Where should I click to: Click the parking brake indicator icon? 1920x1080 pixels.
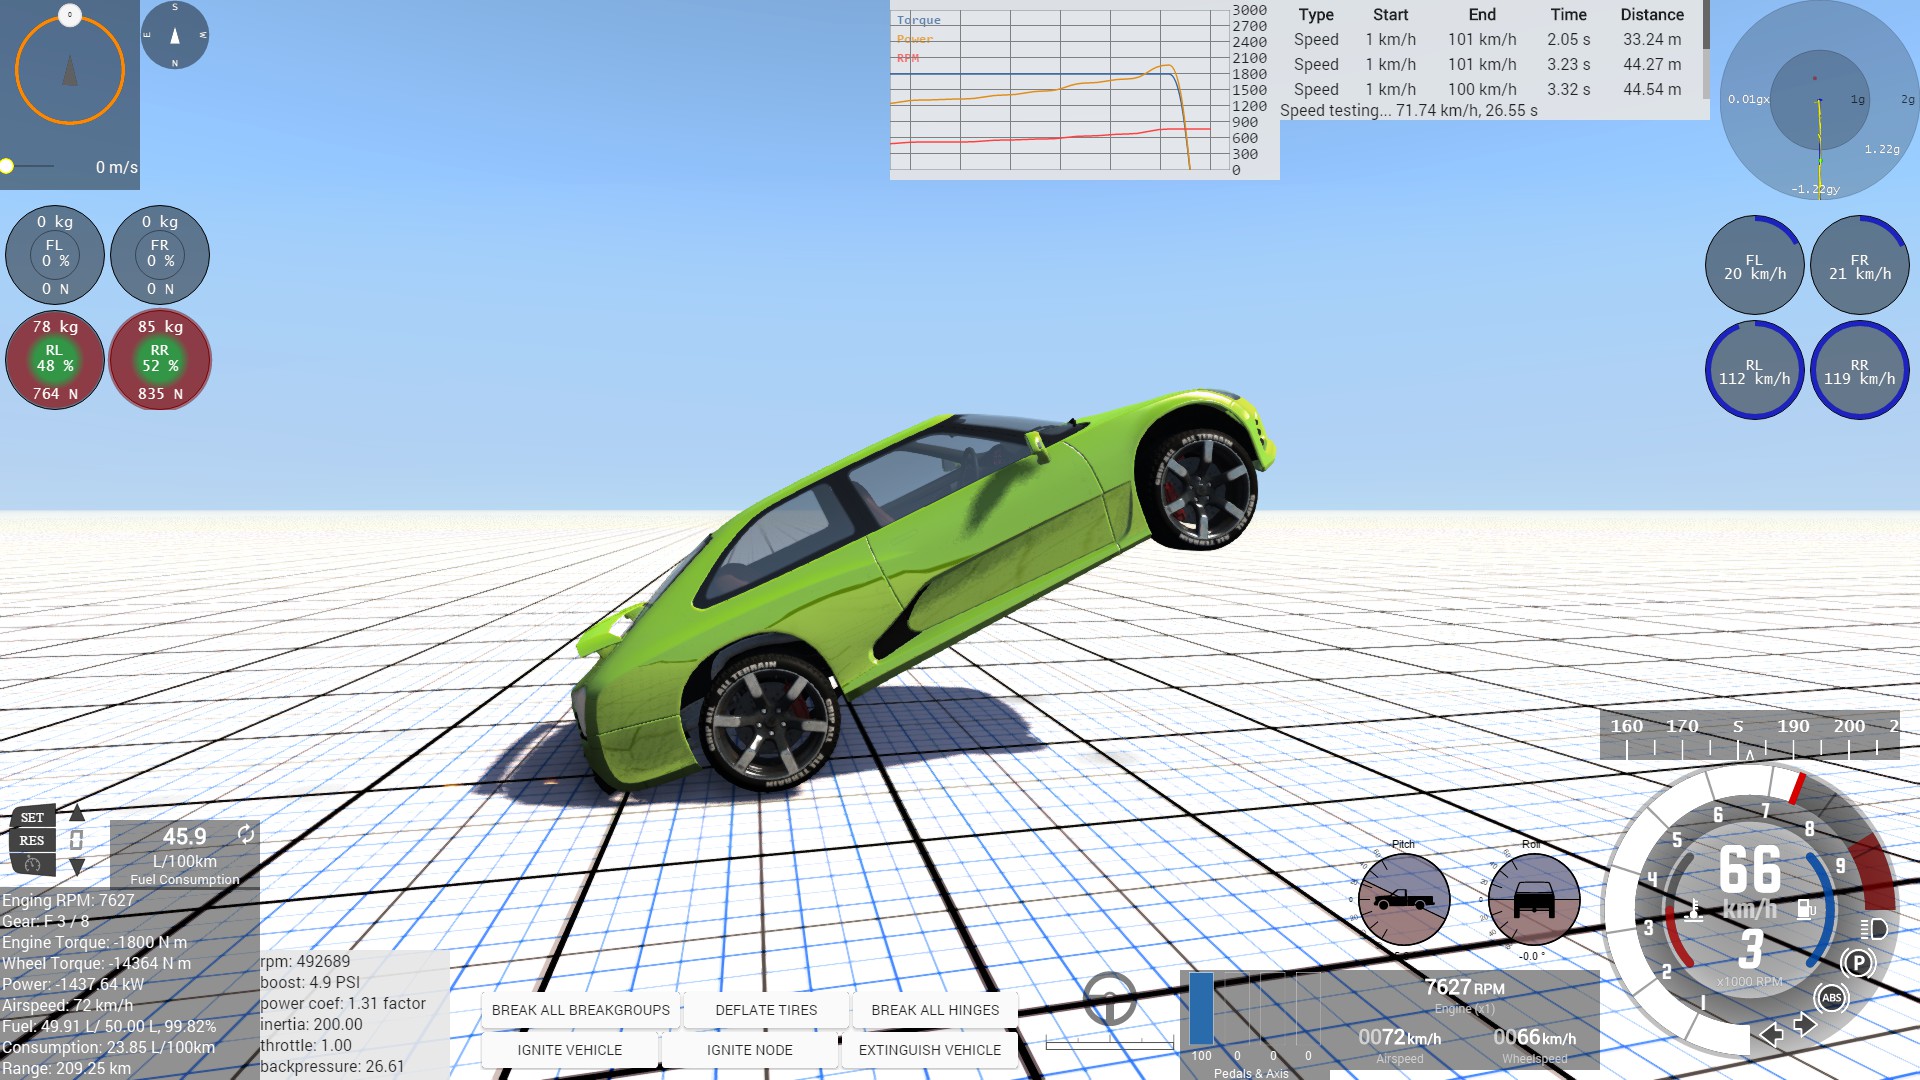pyautogui.click(x=1858, y=963)
